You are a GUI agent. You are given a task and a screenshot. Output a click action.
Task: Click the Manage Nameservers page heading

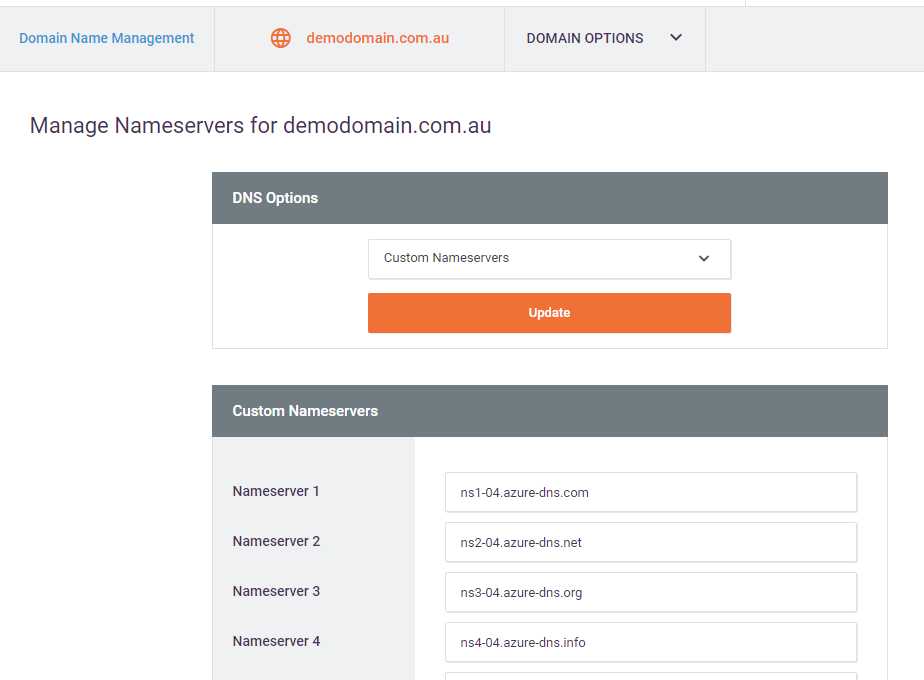click(260, 126)
